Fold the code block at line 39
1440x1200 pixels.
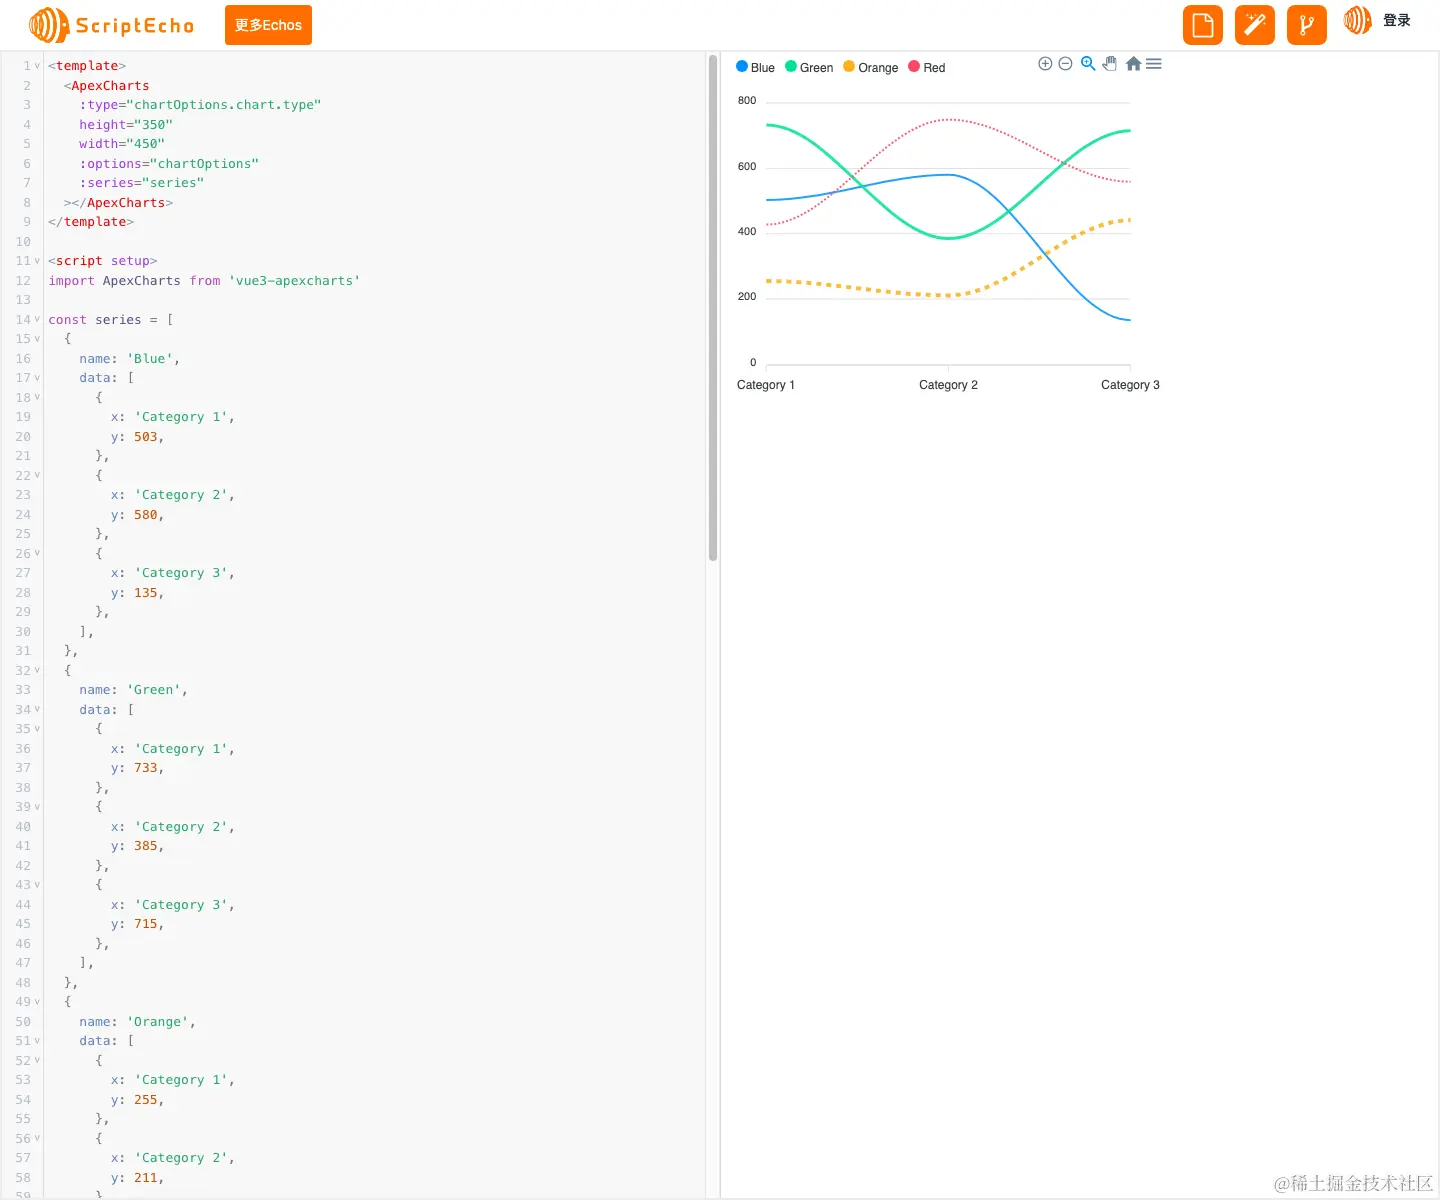pos(38,807)
